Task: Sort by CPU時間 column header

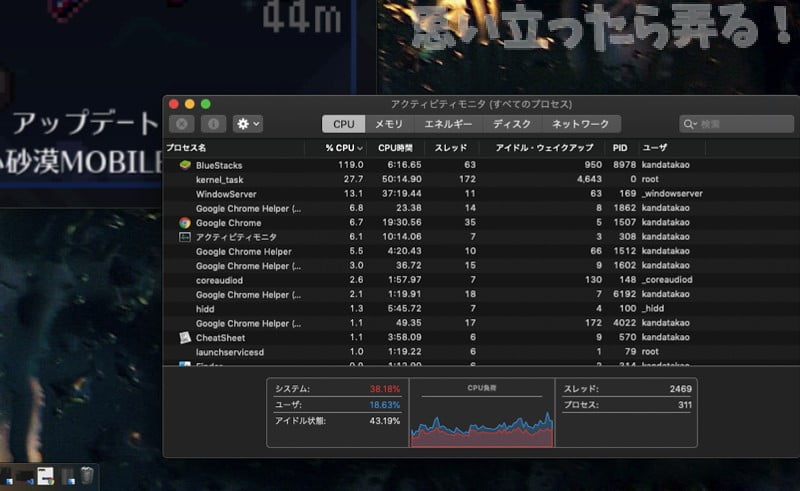Action: tap(395, 148)
